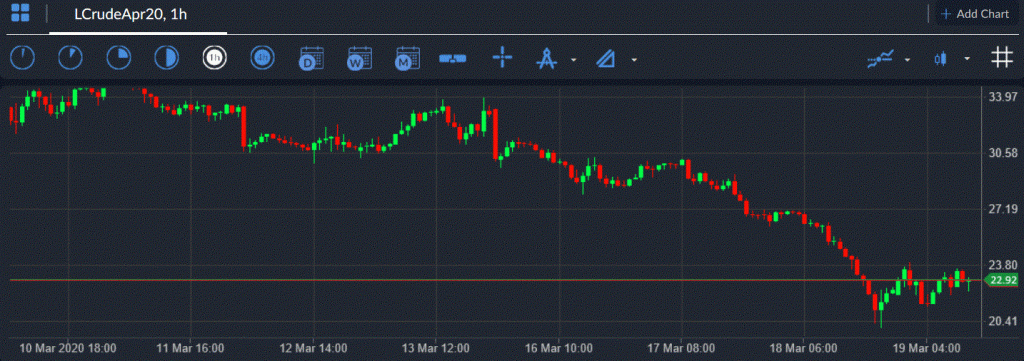Switch to the weekly (W) calendar timeframe
Screen dimensions: 1024x361
pos(359,58)
